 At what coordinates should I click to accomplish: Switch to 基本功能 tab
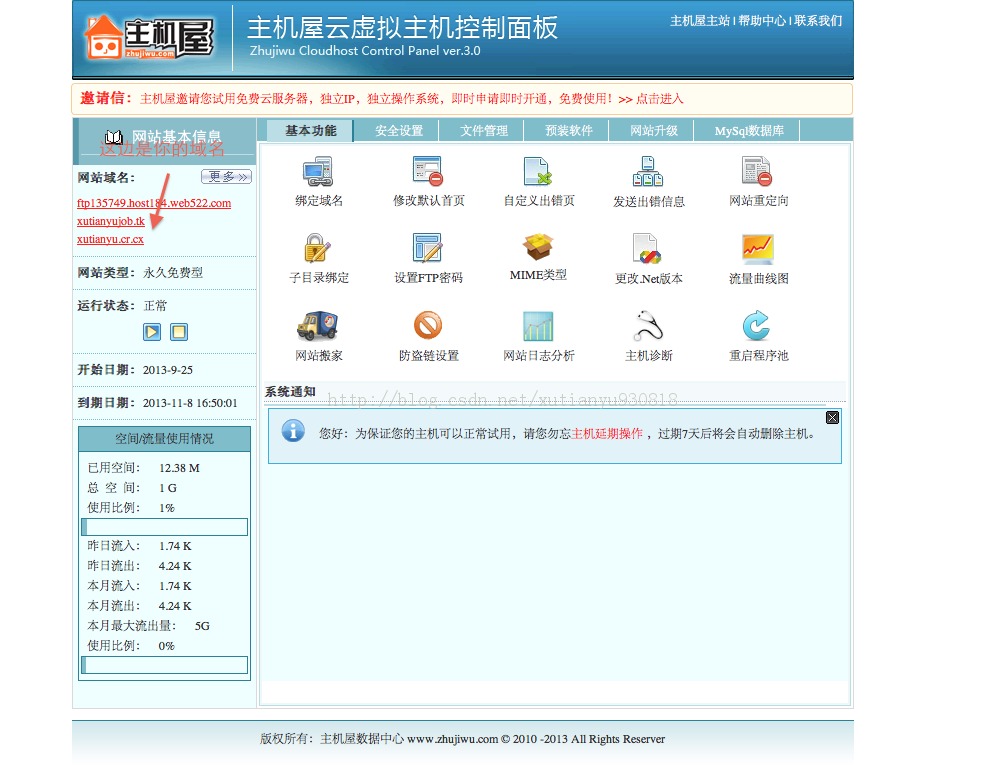pyautogui.click(x=310, y=130)
